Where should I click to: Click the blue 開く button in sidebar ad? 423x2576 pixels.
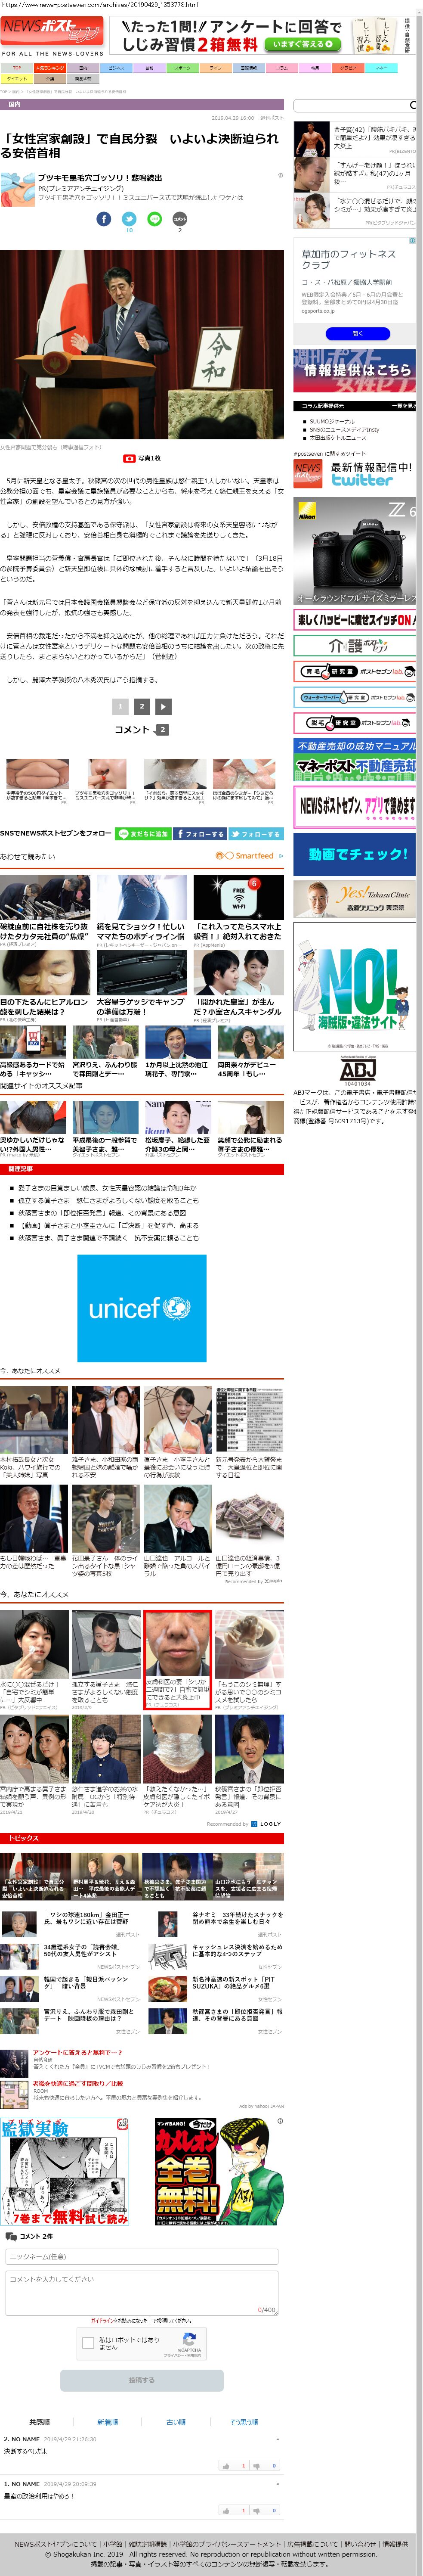(x=357, y=333)
